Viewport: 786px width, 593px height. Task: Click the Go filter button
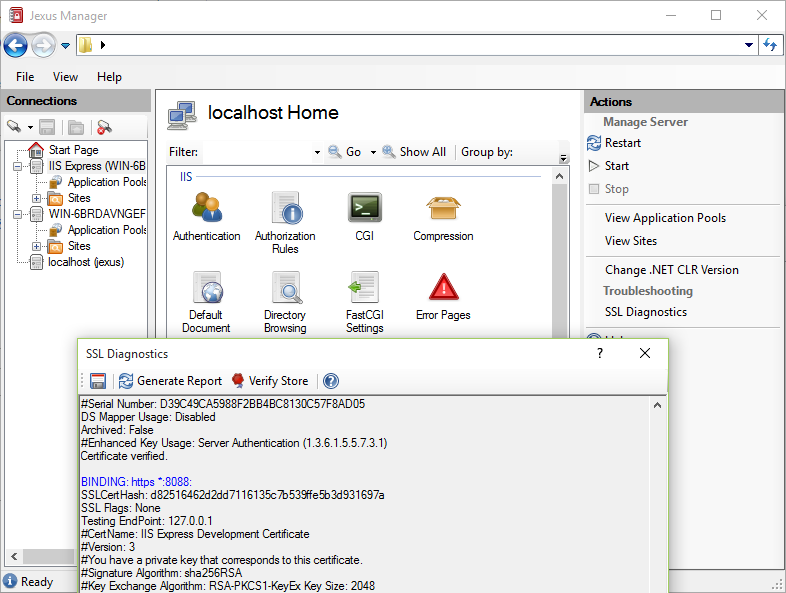345,152
